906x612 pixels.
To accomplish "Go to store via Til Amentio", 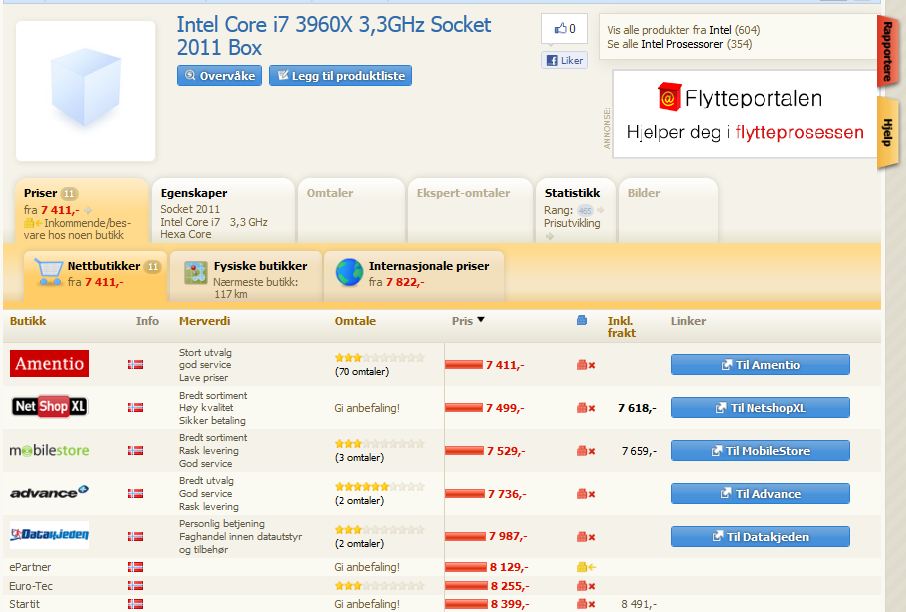I will [x=760, y=365].
